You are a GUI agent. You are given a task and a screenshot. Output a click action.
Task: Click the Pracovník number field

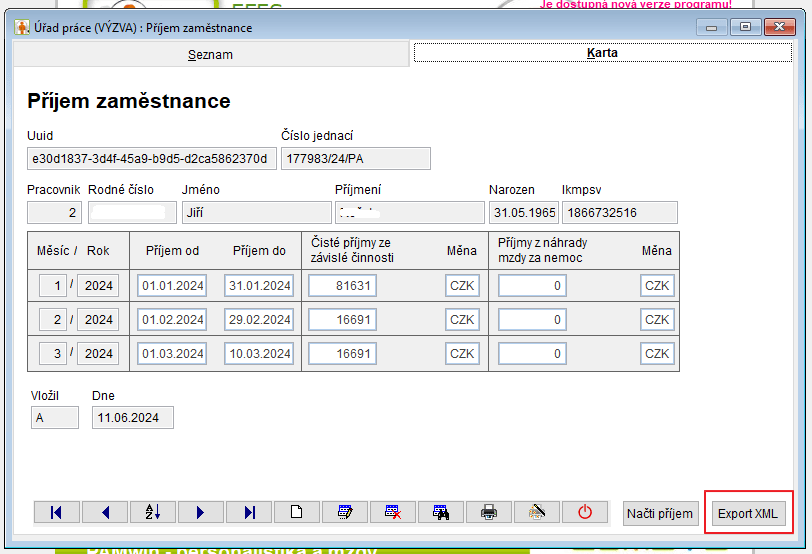click(x=54, y=212)
